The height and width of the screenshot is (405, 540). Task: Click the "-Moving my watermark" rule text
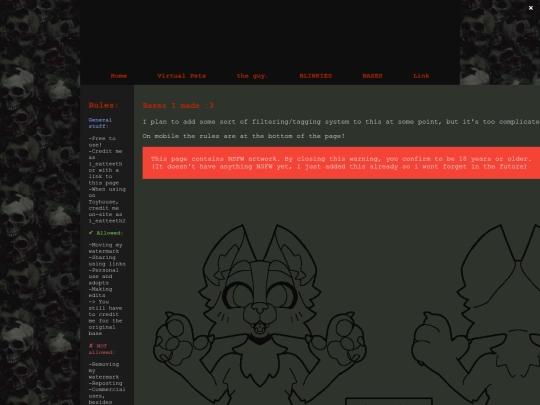(105, 248)
